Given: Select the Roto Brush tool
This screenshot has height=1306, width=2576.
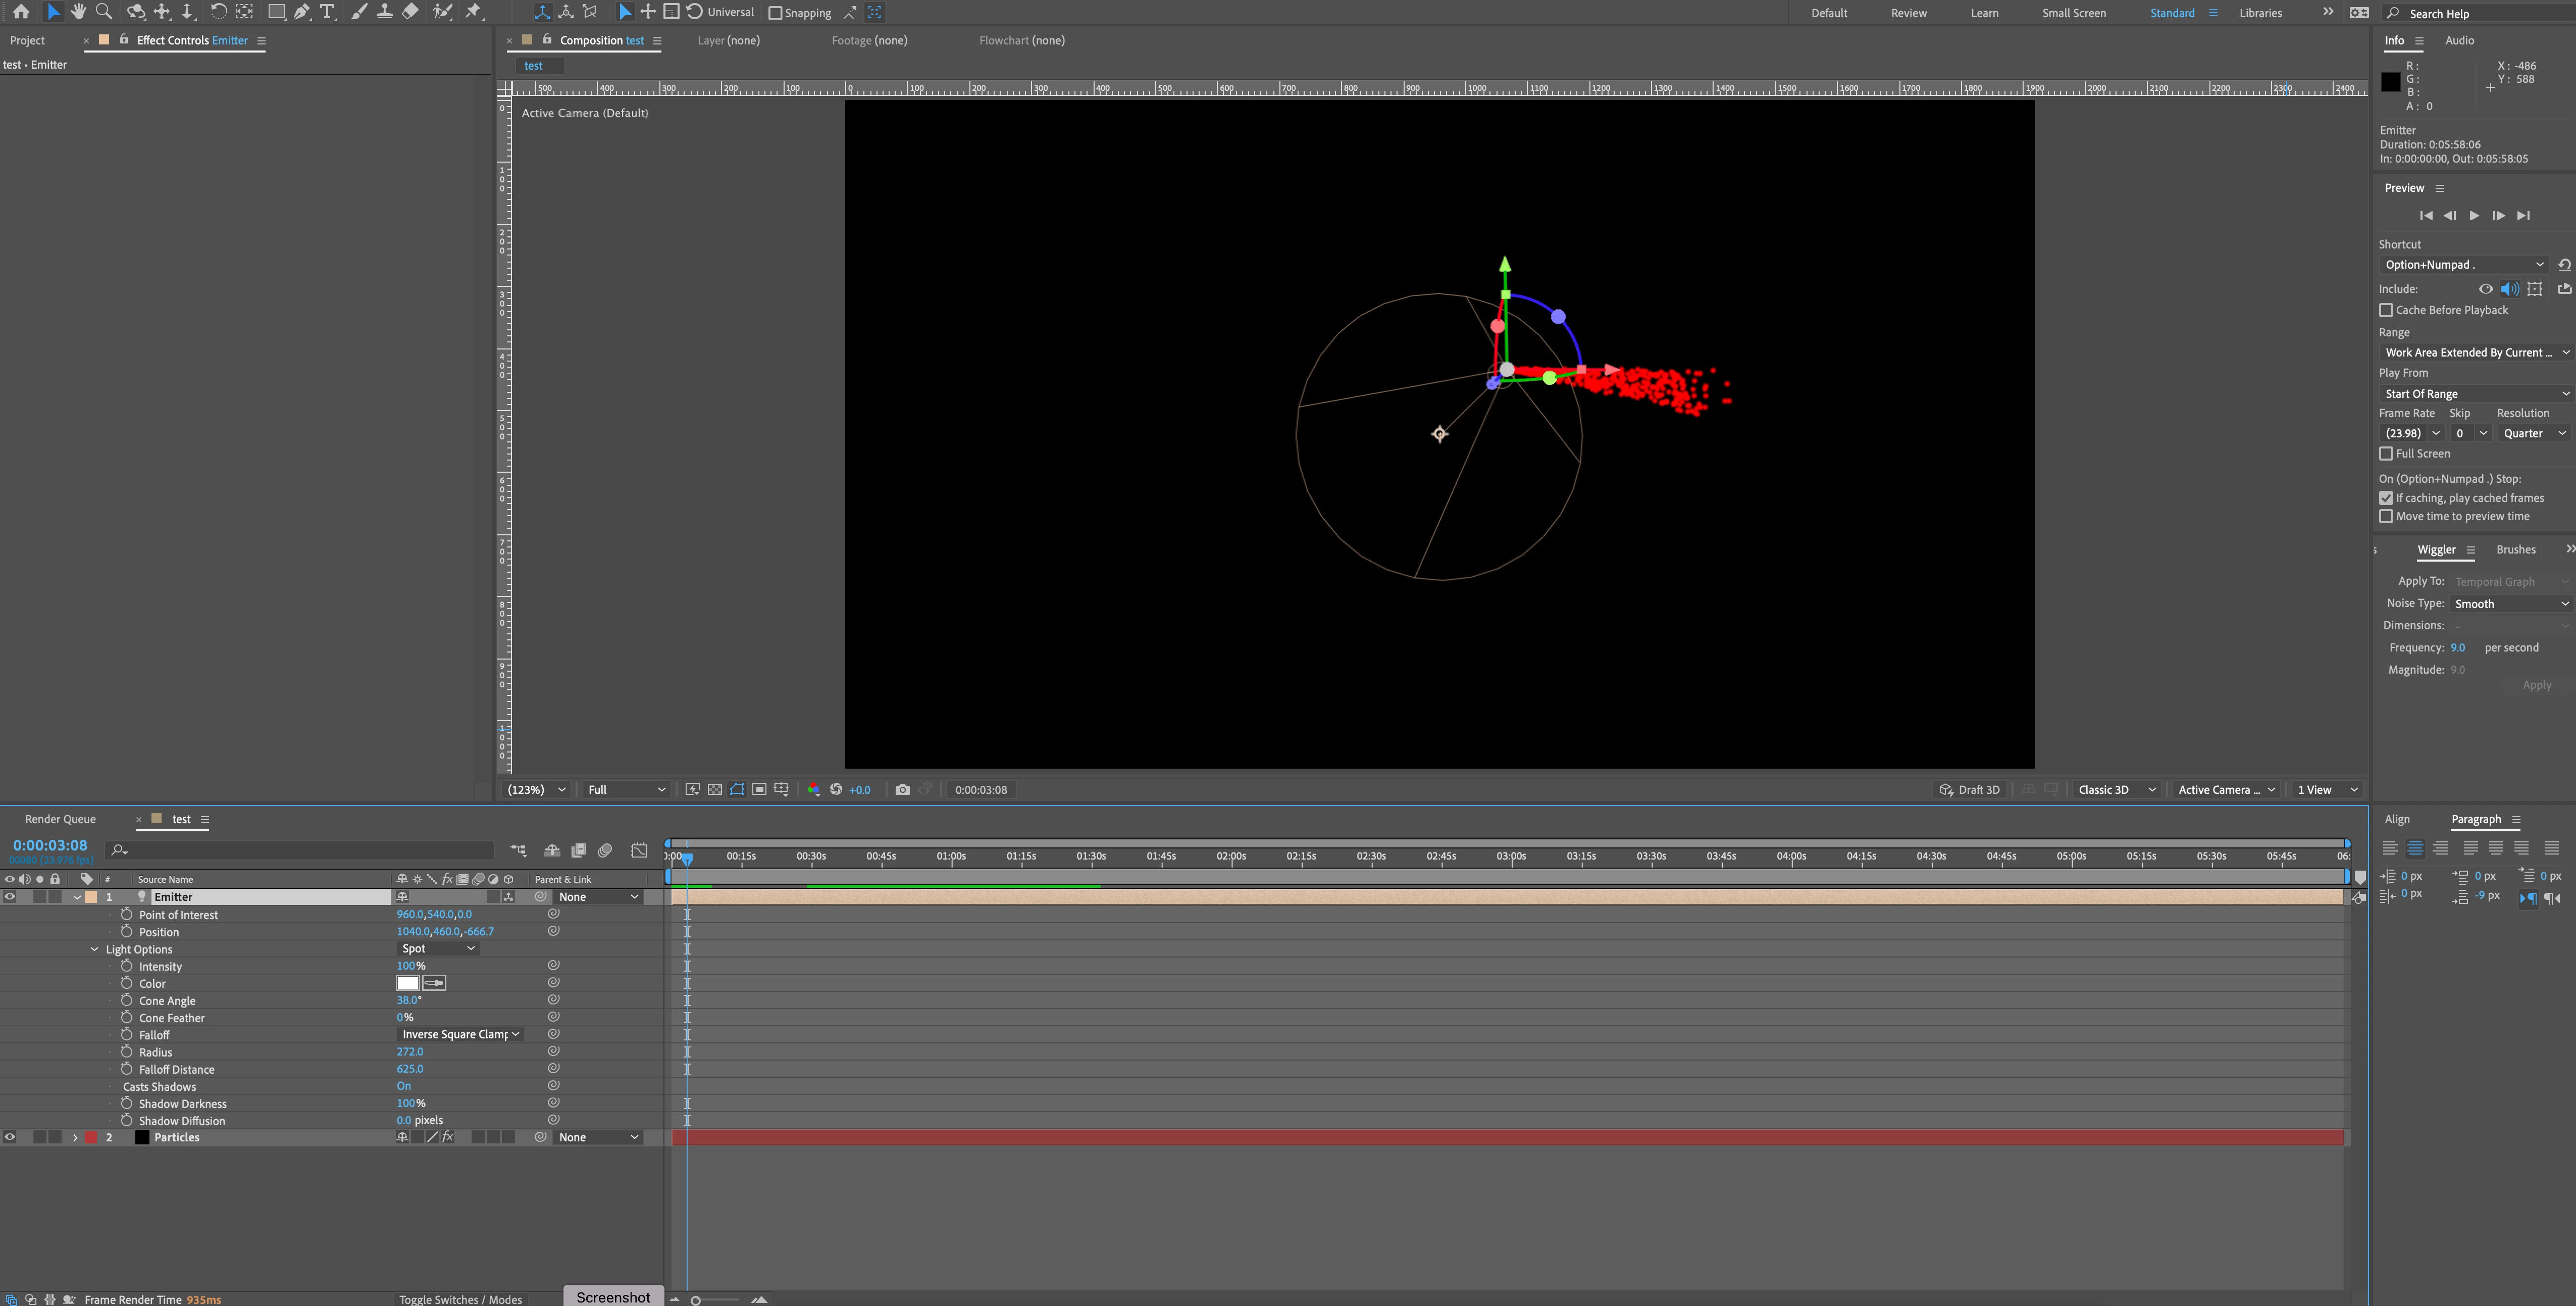Looking at the screenshot, I should click(x=442, y=12).
